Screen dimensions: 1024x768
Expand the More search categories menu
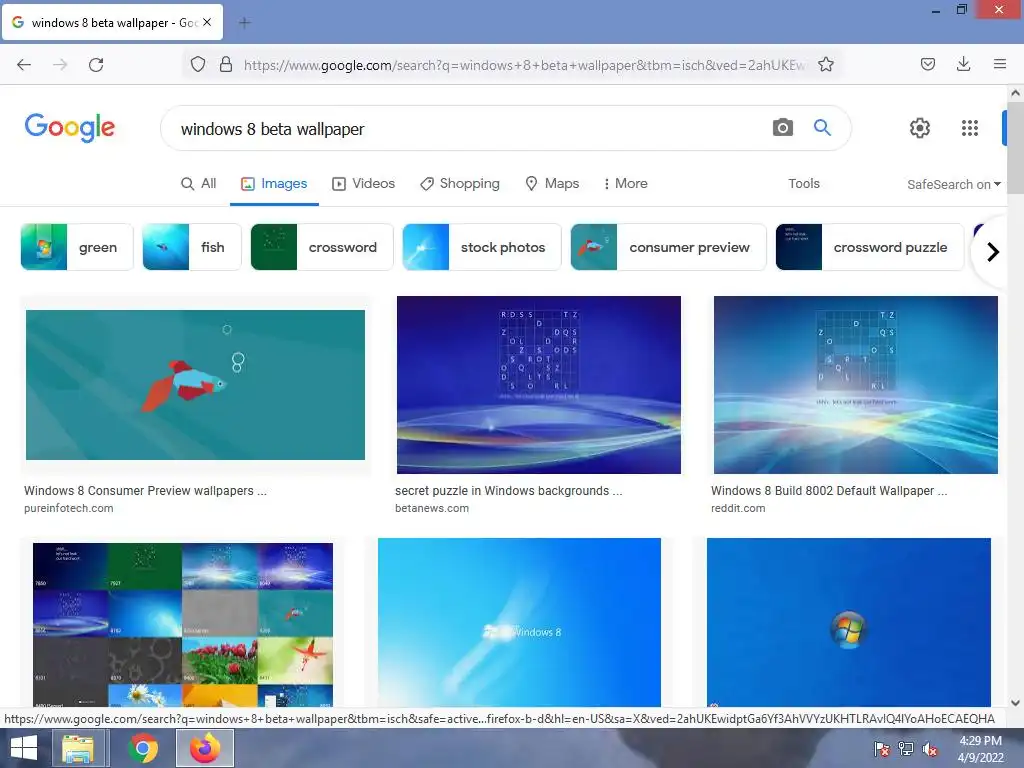[625, 184]
